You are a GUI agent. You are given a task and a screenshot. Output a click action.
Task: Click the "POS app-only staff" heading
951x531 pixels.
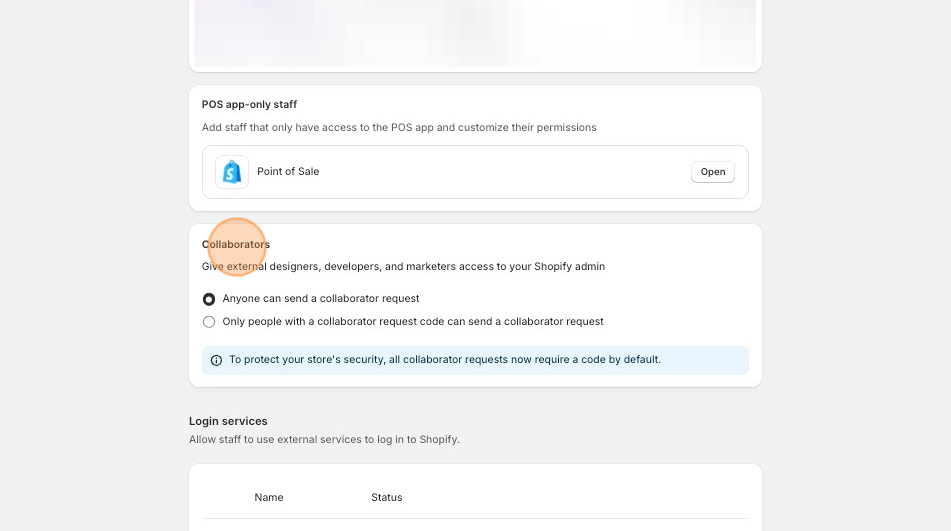point(249,104)
